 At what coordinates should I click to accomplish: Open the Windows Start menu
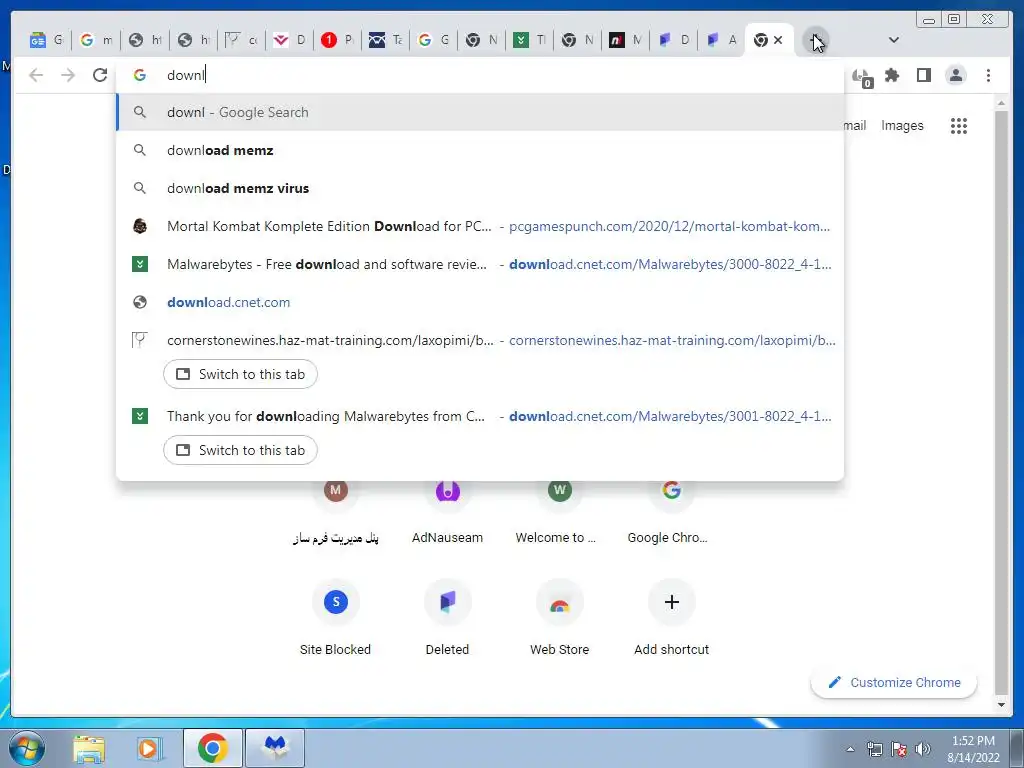(x=27, y=748)
